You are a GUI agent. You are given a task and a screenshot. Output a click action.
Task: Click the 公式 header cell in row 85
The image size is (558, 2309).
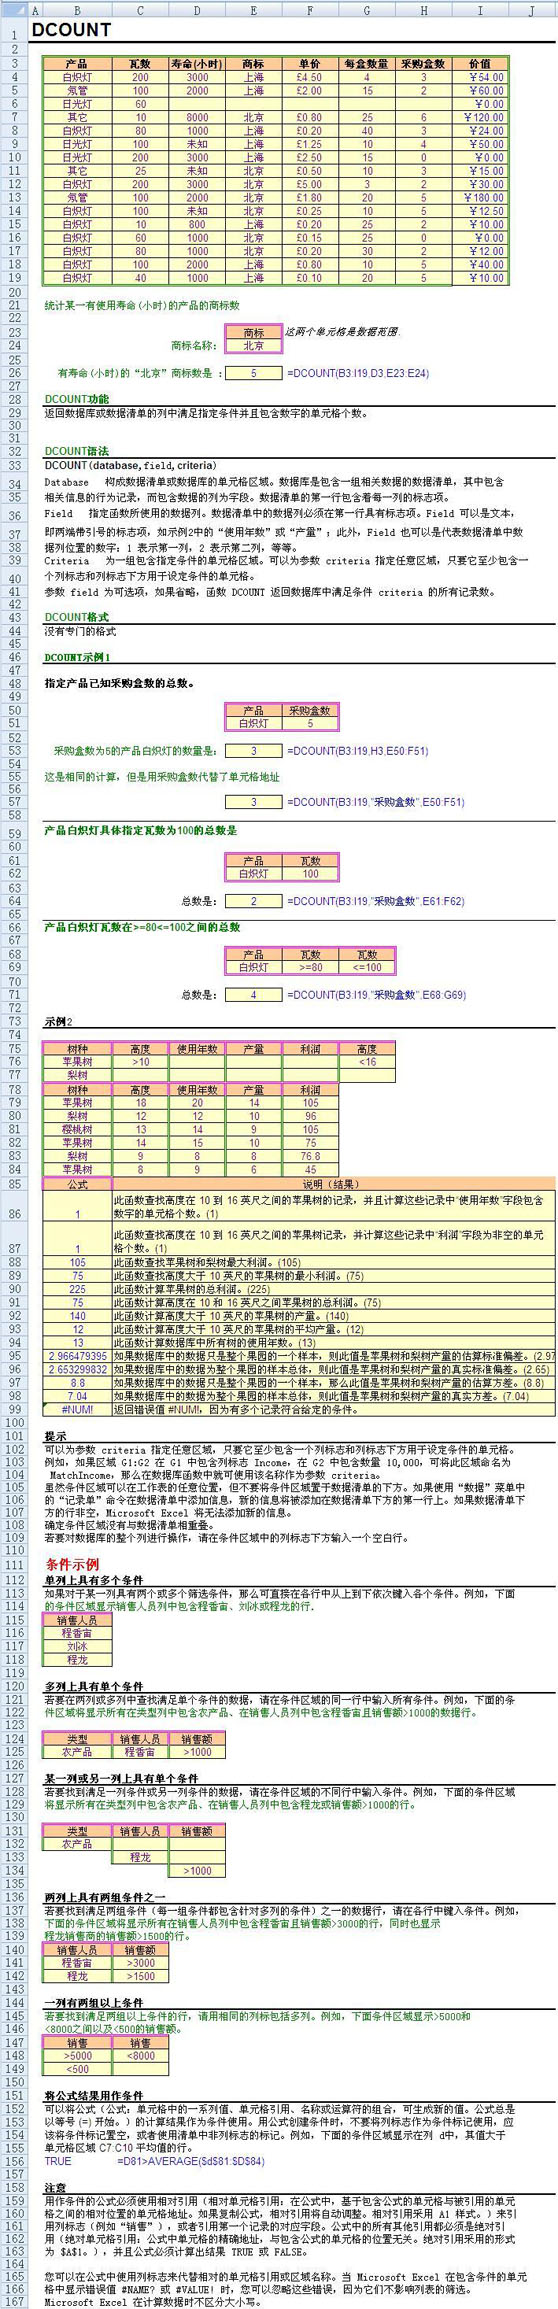point(77,1184)
